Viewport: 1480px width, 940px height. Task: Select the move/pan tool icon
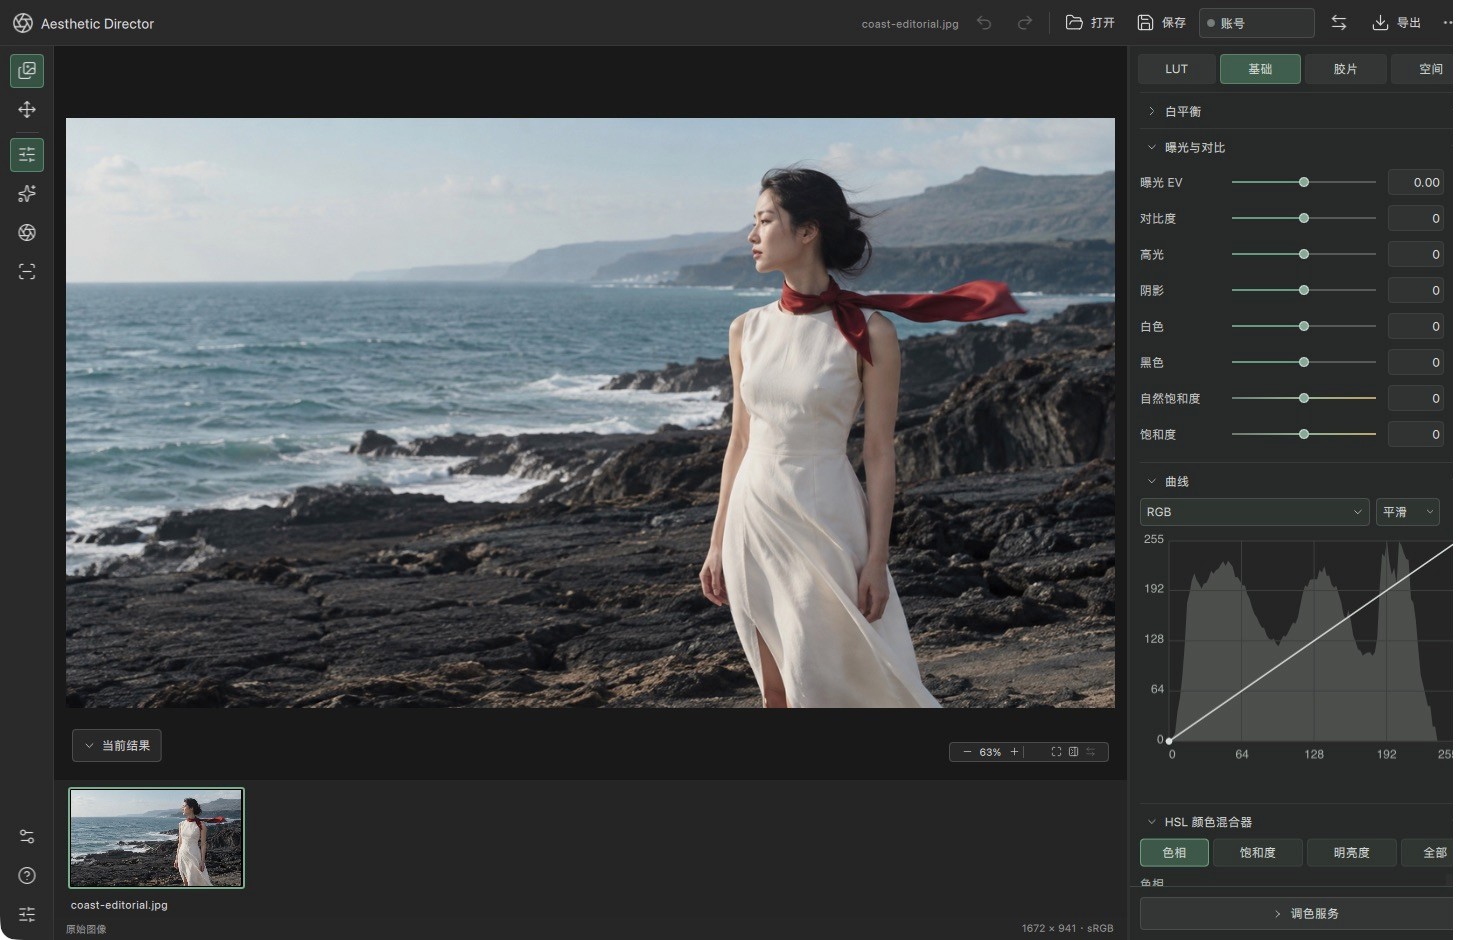27,110
